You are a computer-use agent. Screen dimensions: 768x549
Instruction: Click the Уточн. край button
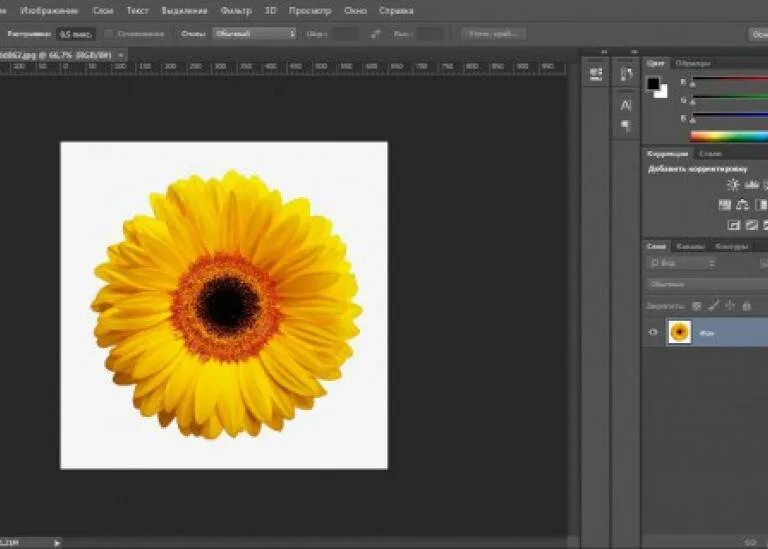click(494, 34)
